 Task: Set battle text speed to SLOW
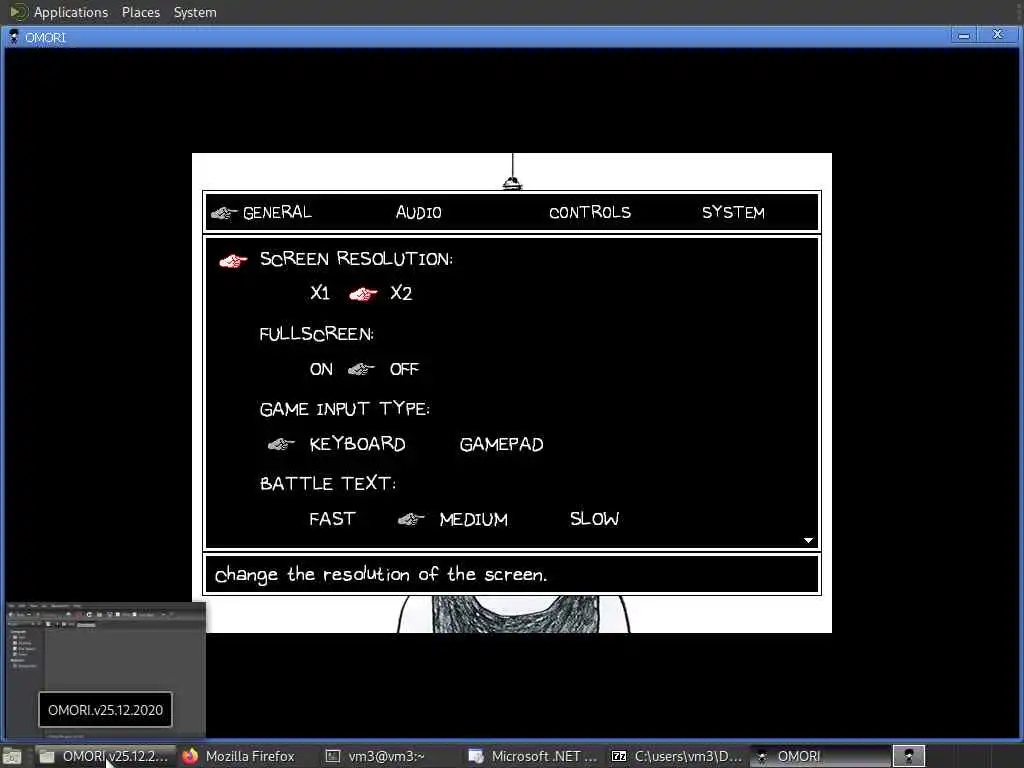594,519
